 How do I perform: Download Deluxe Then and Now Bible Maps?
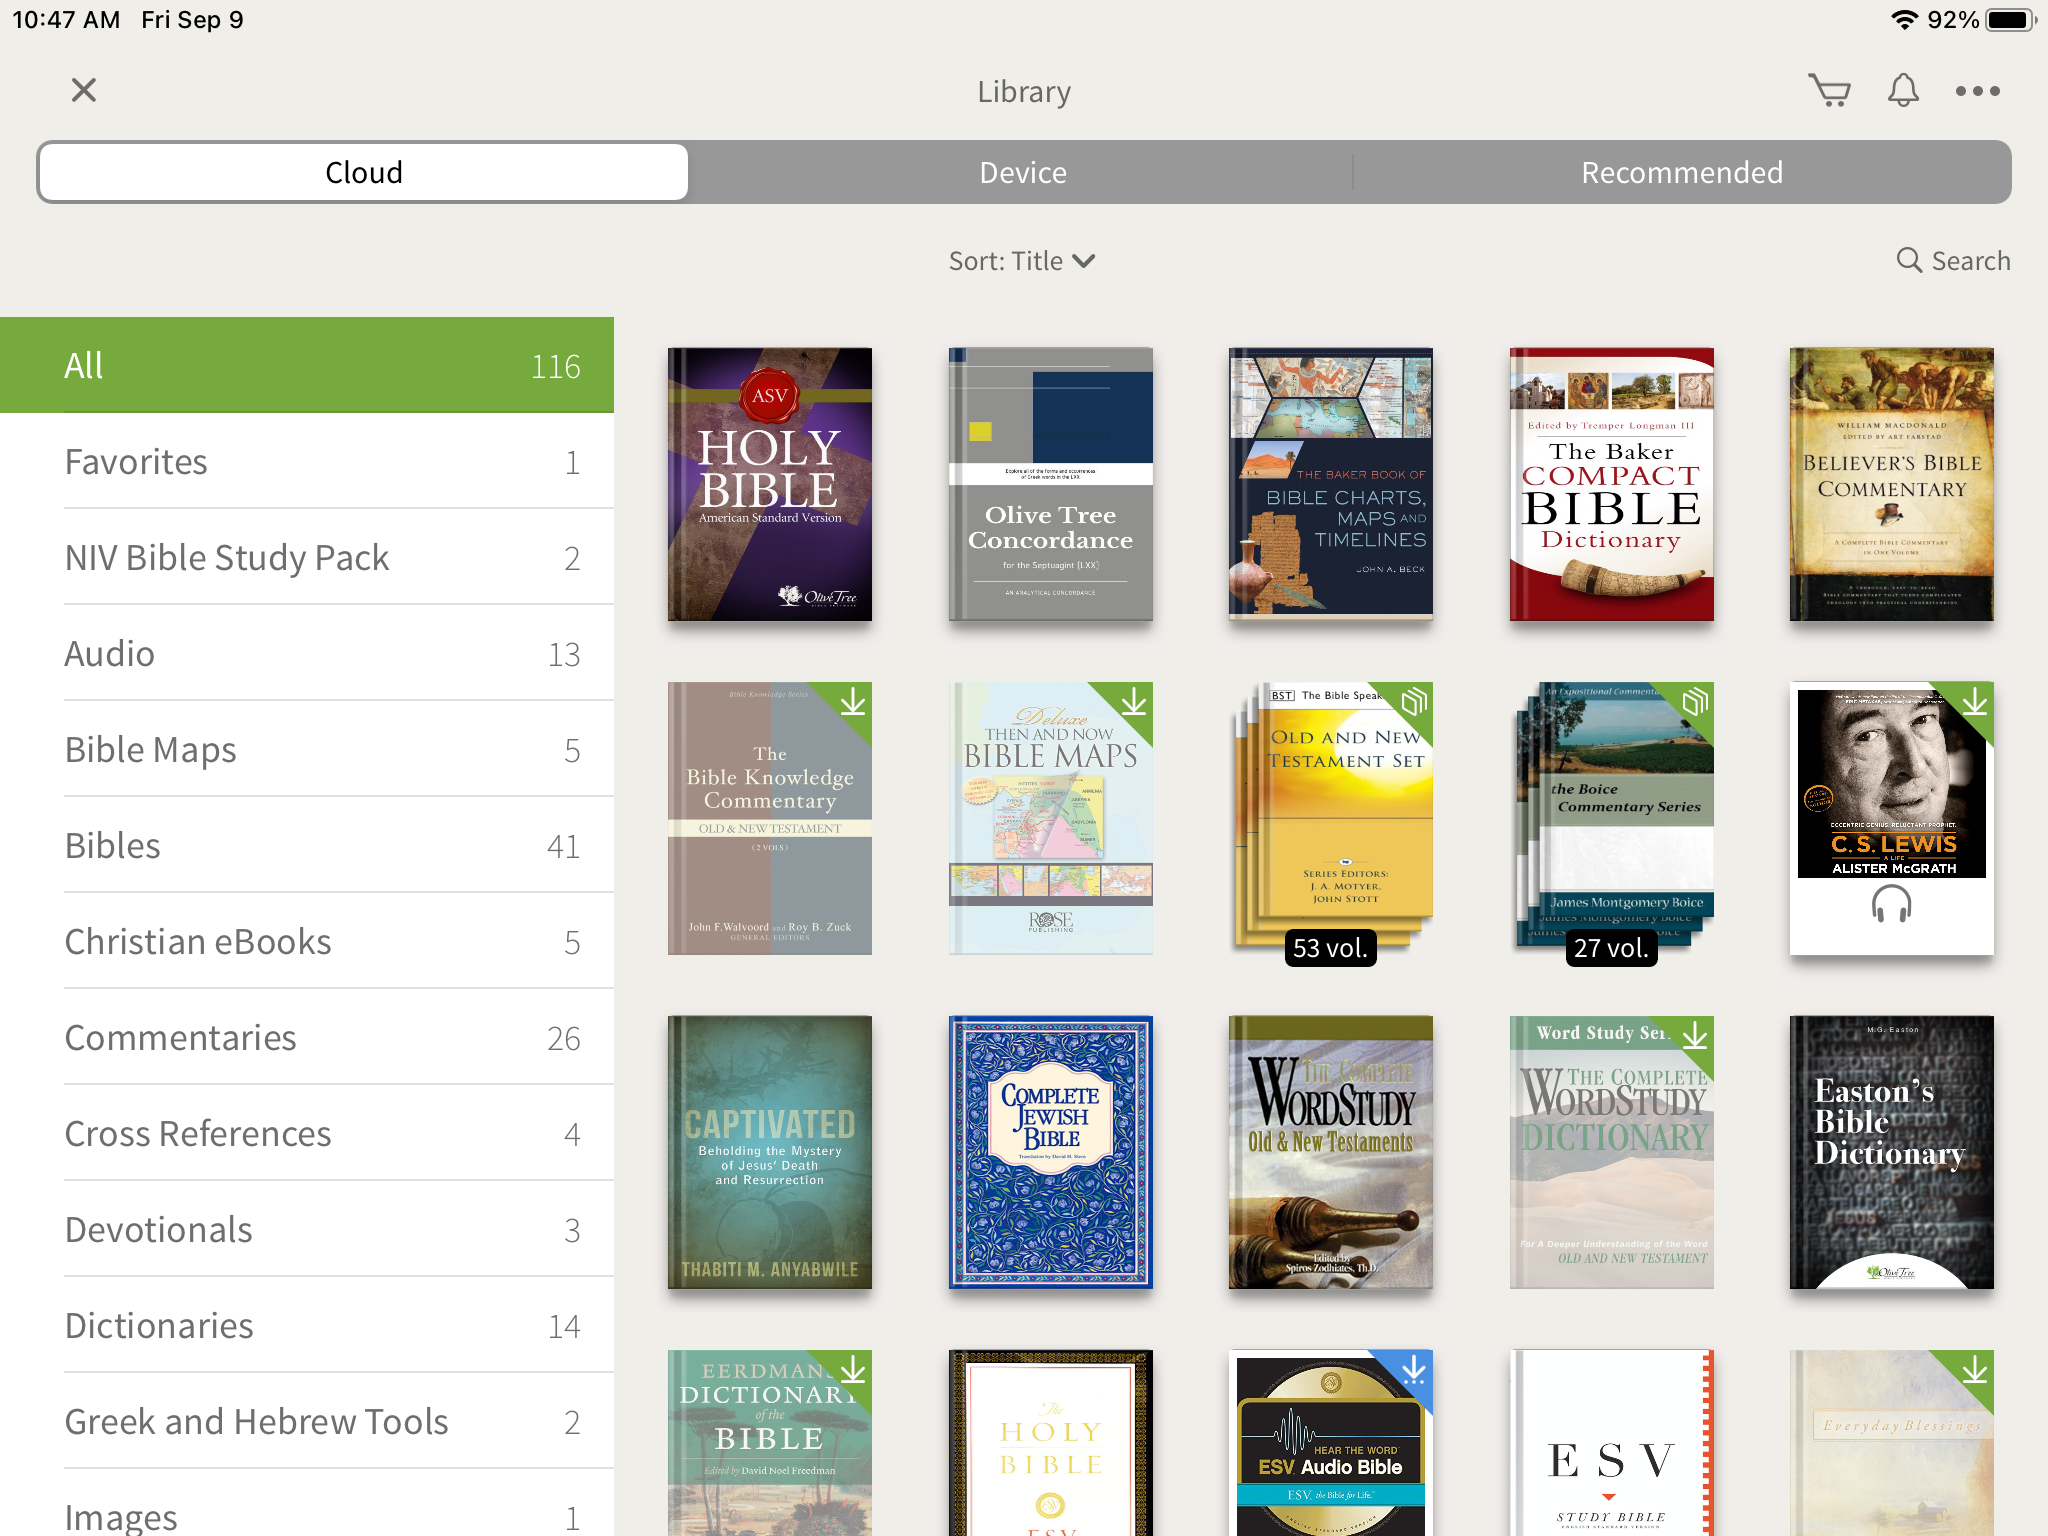point(1133,703)
